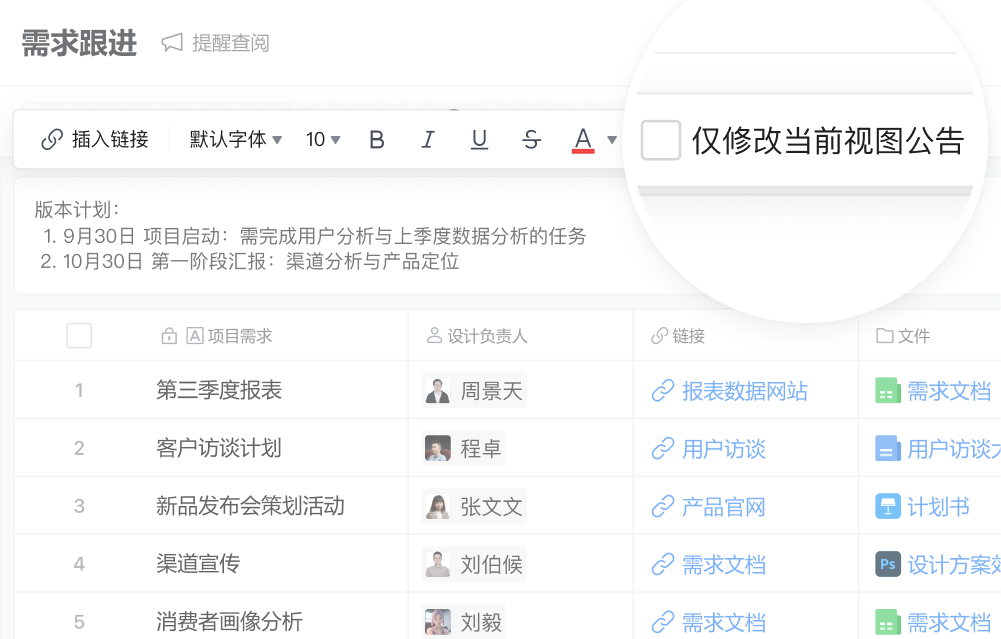Click the Photoshop file icon in row 4
This screenshot has width=1001, height=639.
[887, 564]
